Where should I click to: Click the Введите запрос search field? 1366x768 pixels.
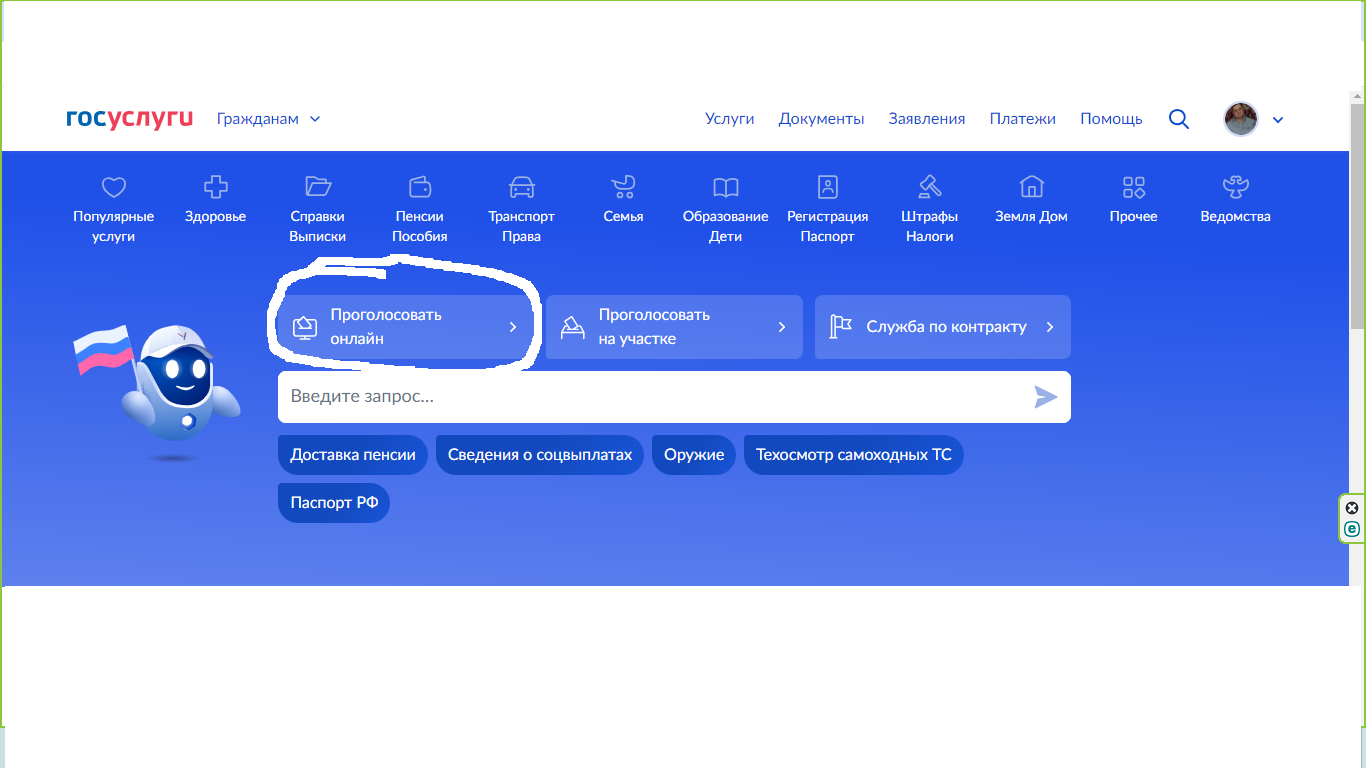pos(650,397)
